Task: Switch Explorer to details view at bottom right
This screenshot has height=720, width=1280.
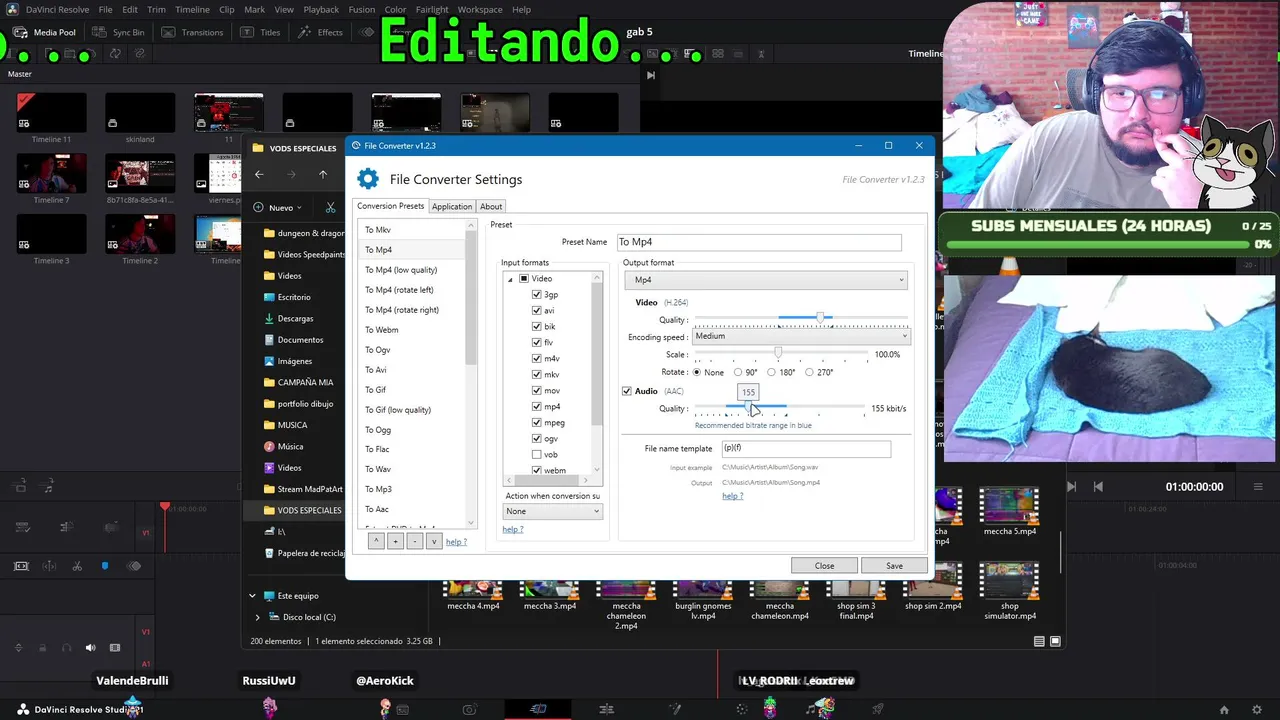Action: (x=1039, y=641)
